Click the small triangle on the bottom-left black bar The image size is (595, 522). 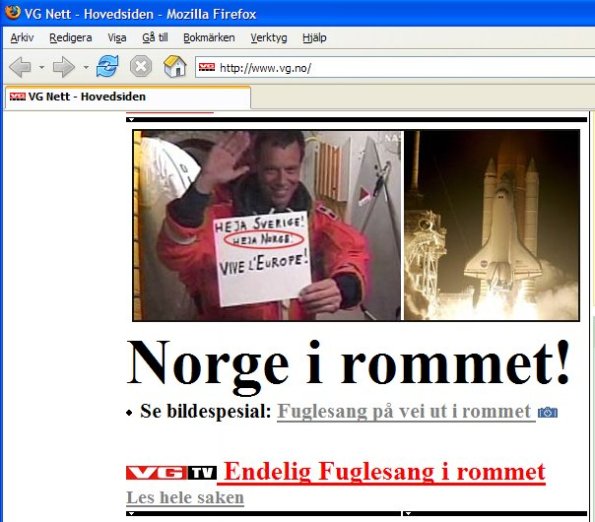[x=131, y=514]
